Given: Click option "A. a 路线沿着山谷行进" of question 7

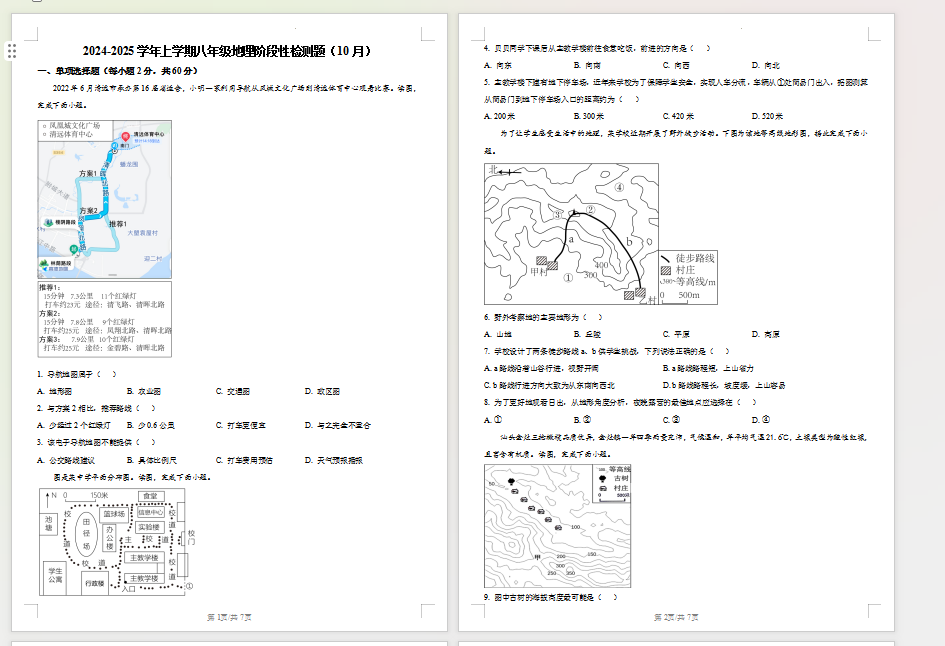Looking at the screenshot, I should [541, 368].
